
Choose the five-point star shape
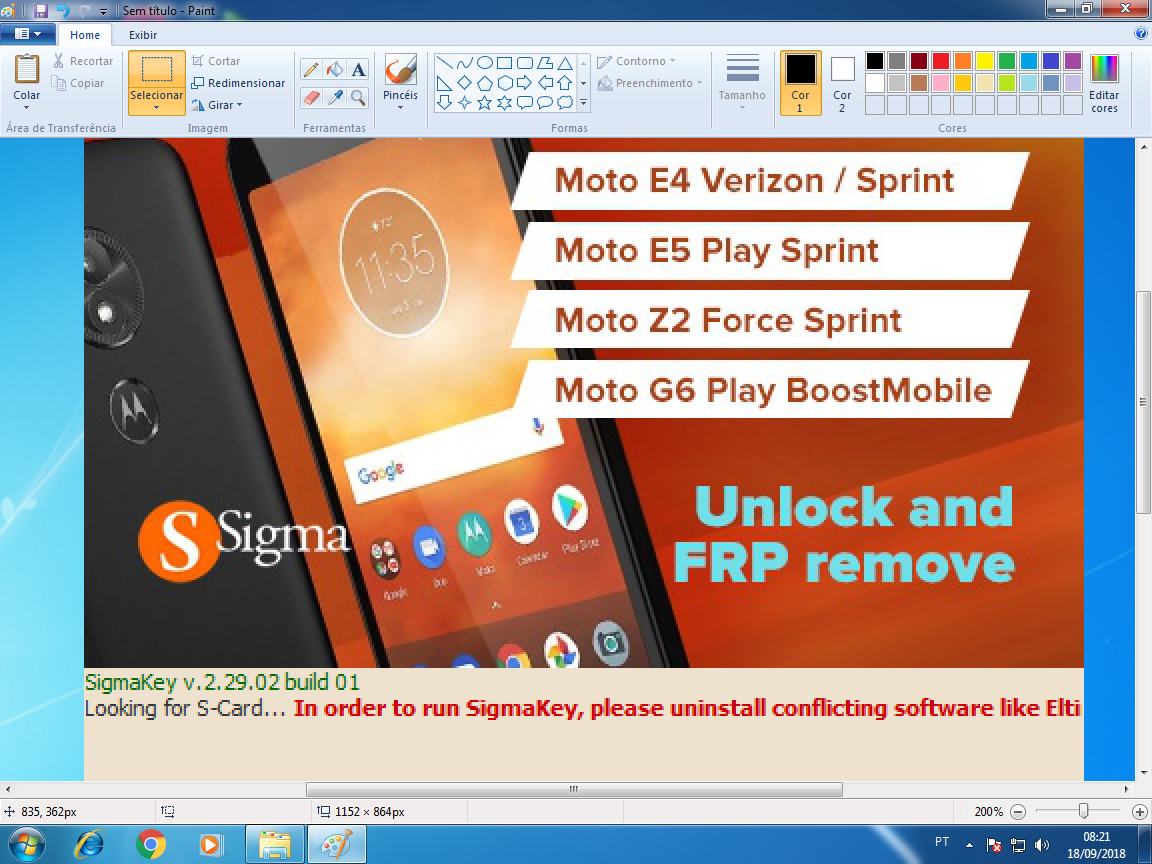coord(484,103)
